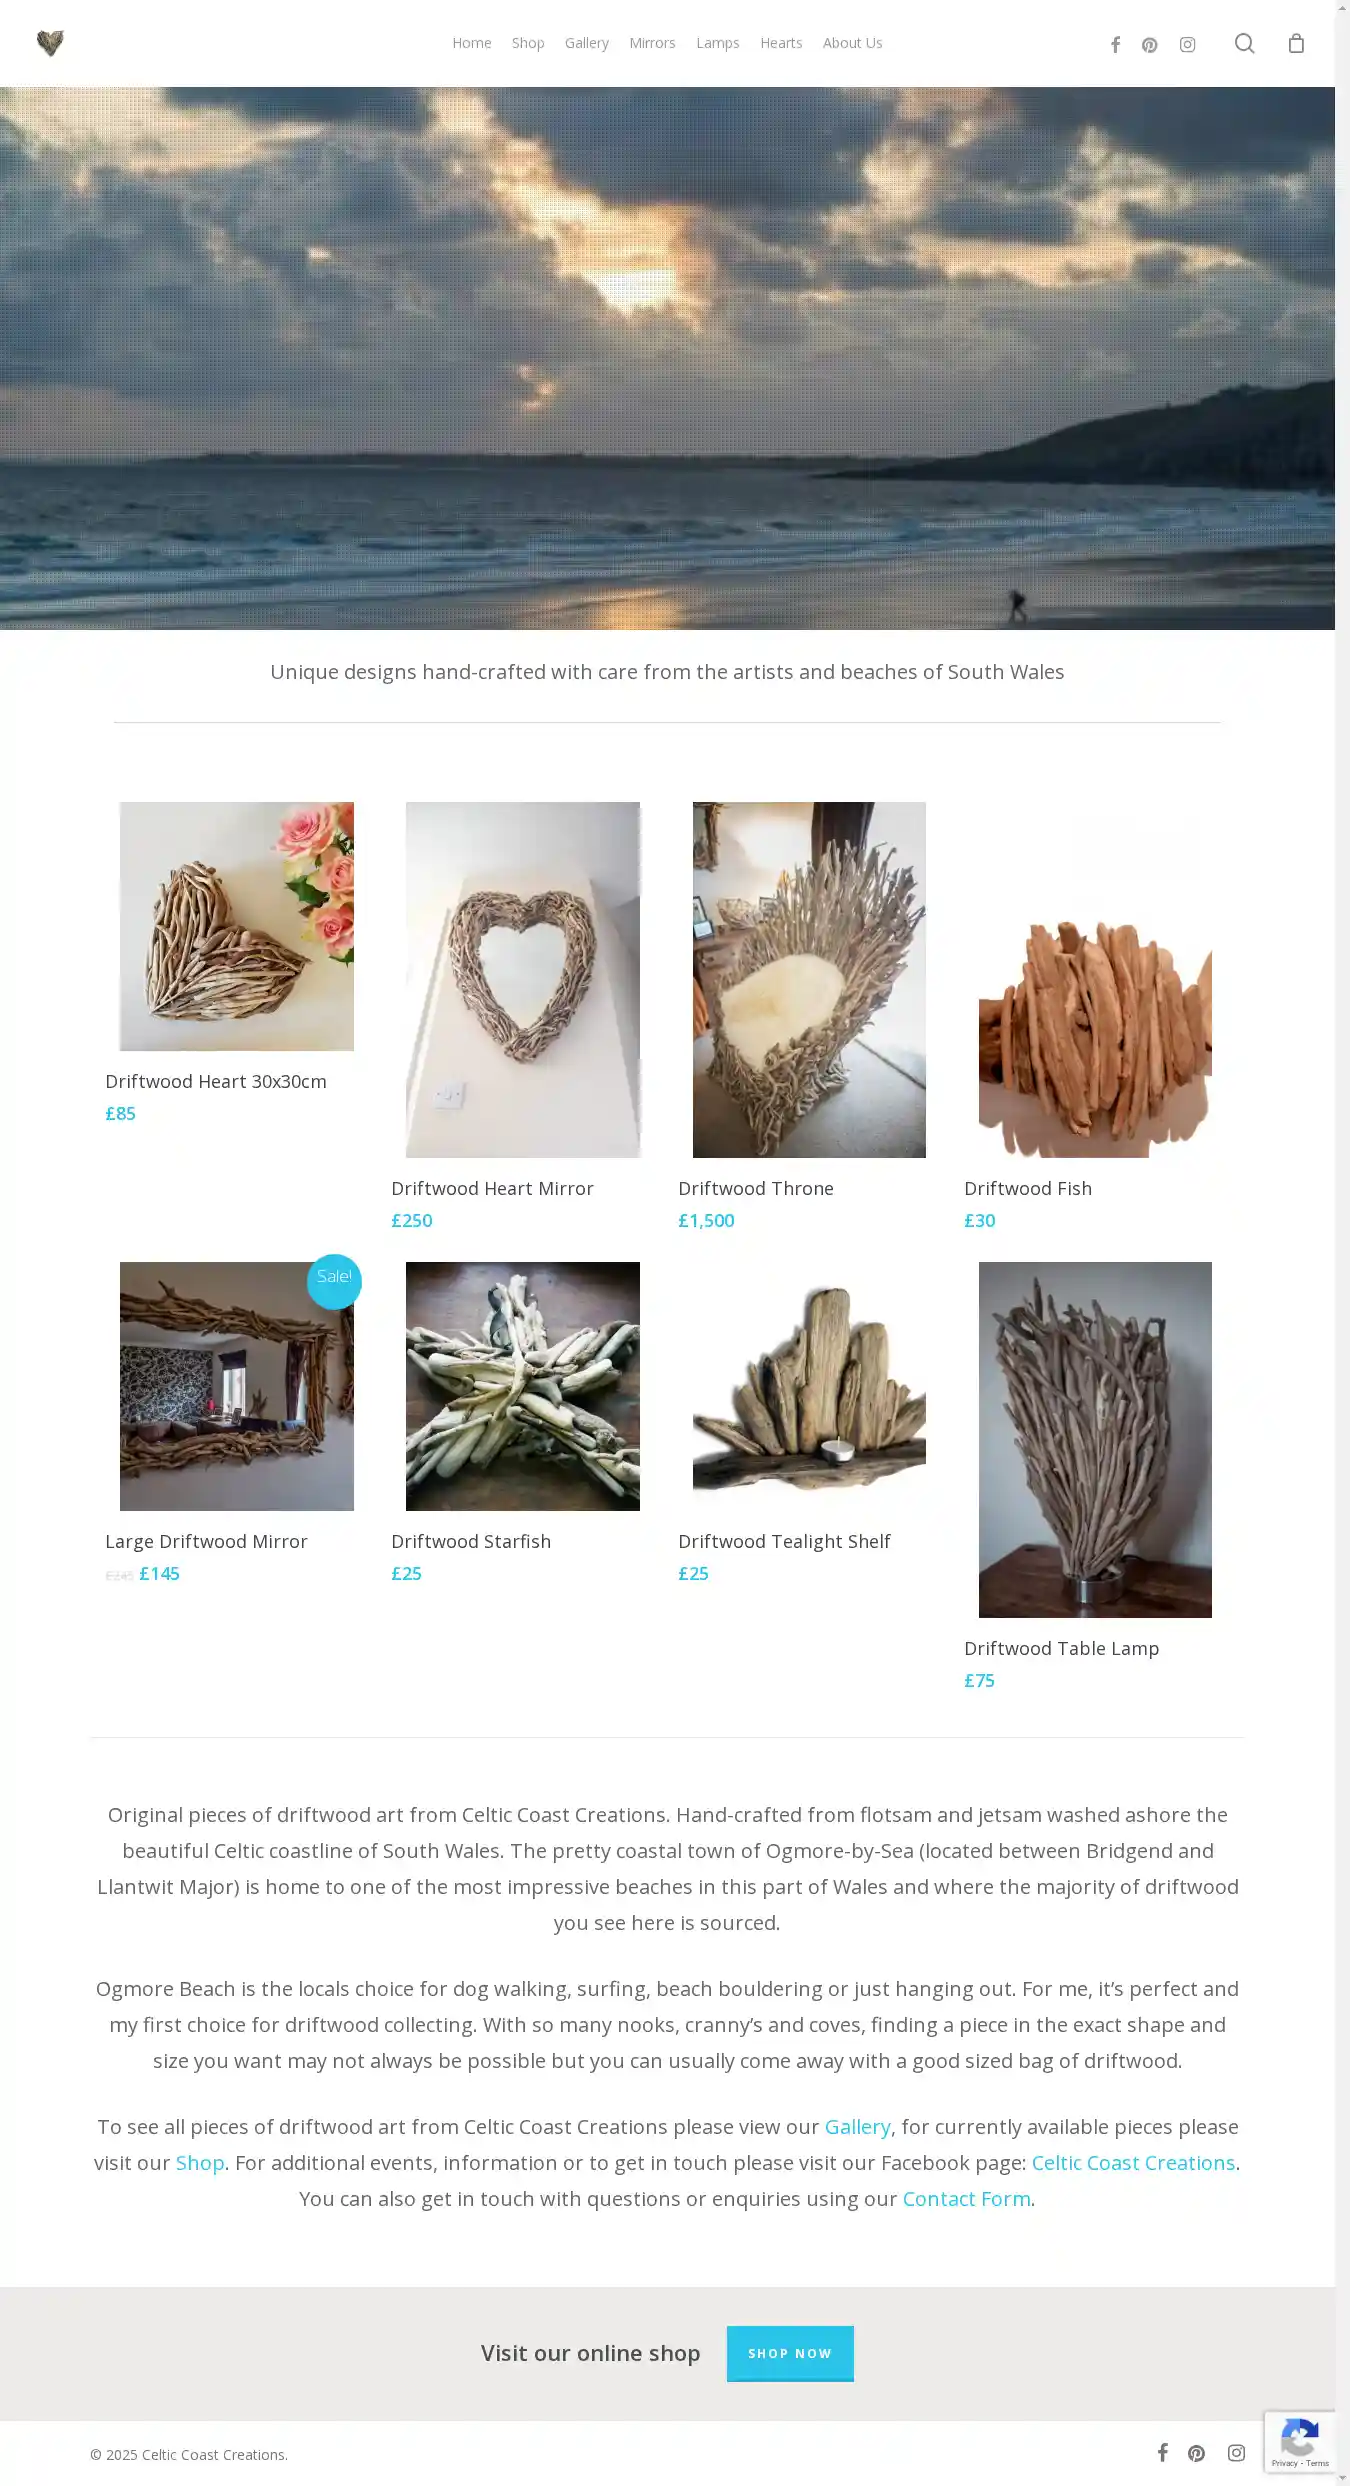Click the footer Facebook icon
This screenshot has width=1350, height=2486.
(1162, 2452)
